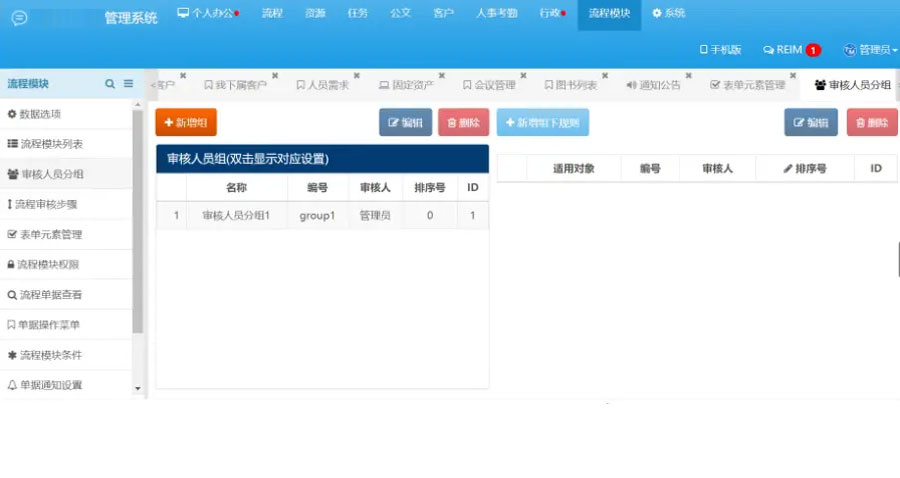900x478 pixels.
Task: Open 流程单据查看 in sidebar
Action: pyautogui.click(x=66, y=295)
